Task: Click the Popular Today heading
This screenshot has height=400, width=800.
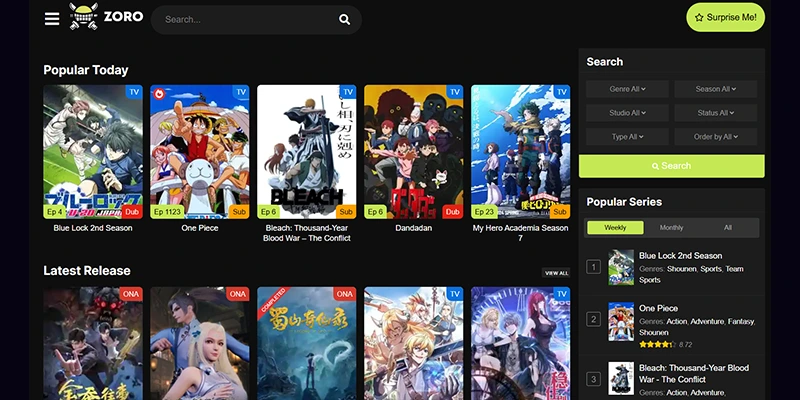Action: pos(86,70)
